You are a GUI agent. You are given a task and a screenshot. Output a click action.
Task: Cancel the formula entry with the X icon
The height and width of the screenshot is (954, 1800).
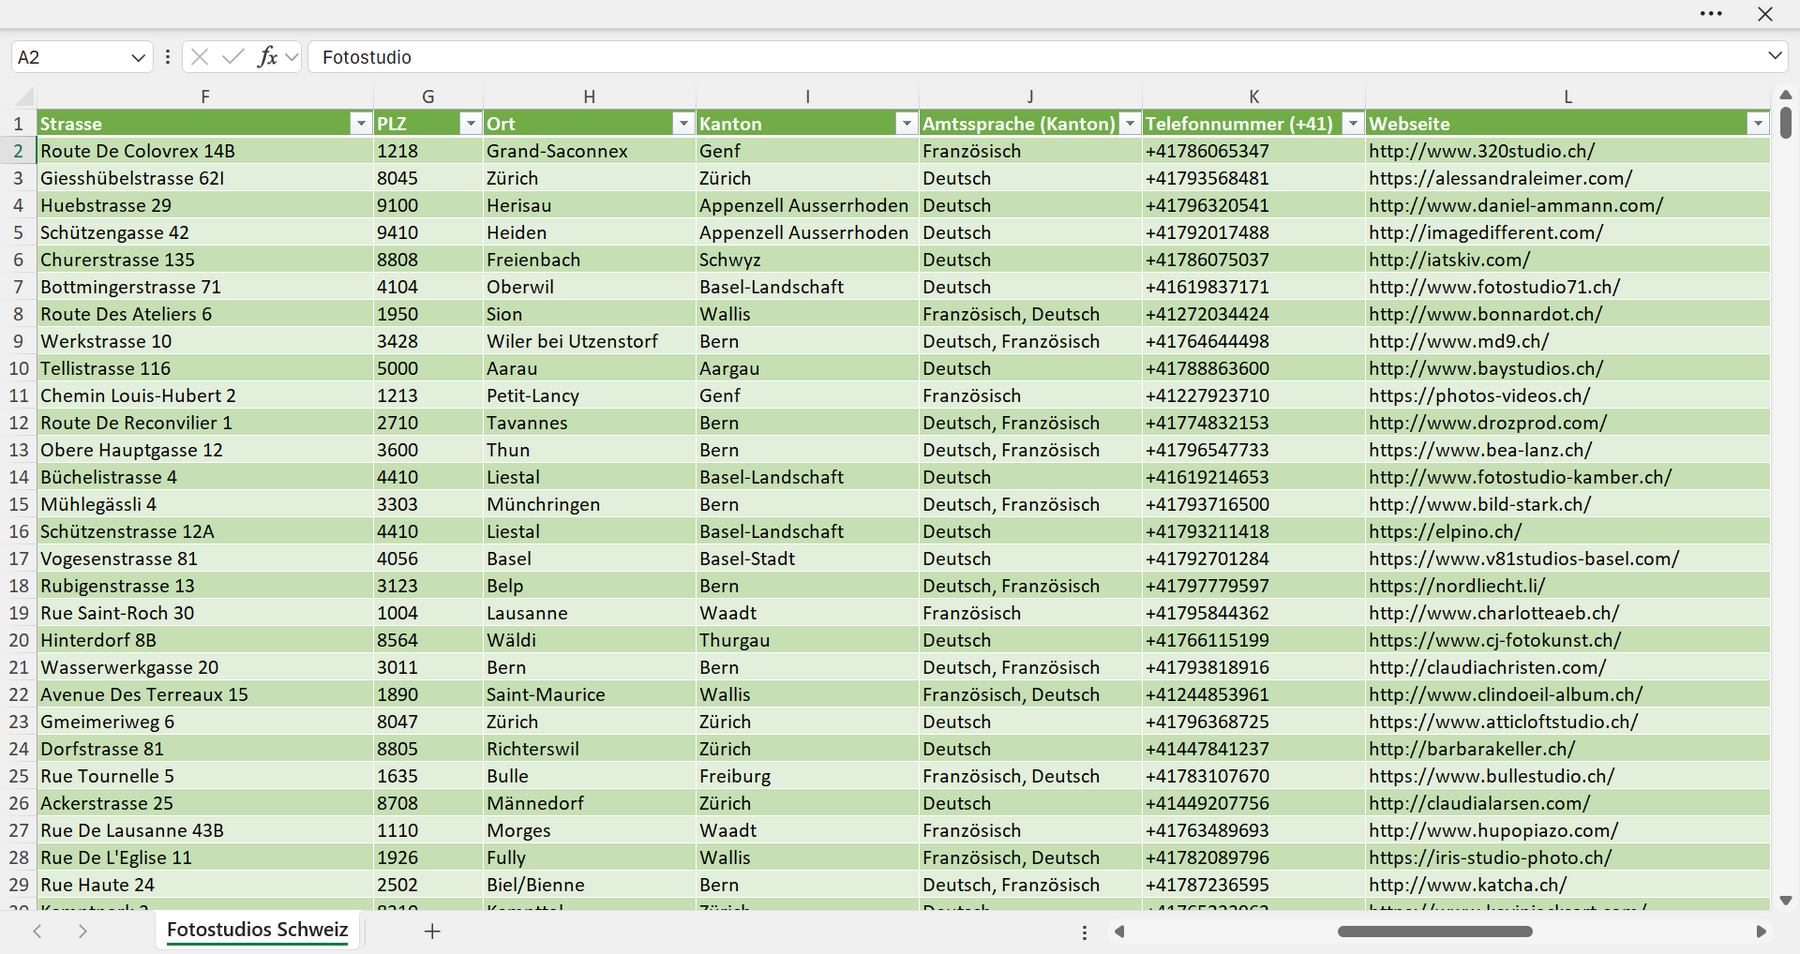pyautogui.click(x=200, y=57)
